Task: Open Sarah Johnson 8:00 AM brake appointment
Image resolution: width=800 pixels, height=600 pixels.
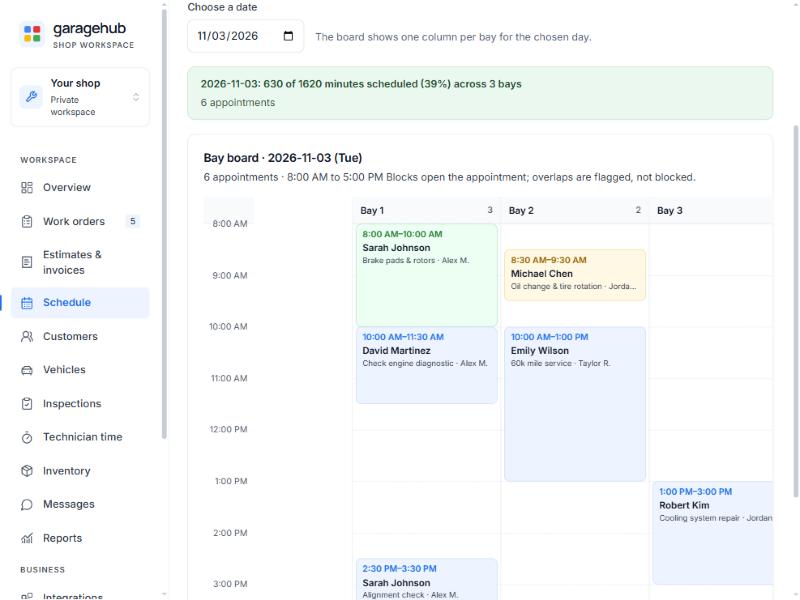Action: (x=427, y=275)
